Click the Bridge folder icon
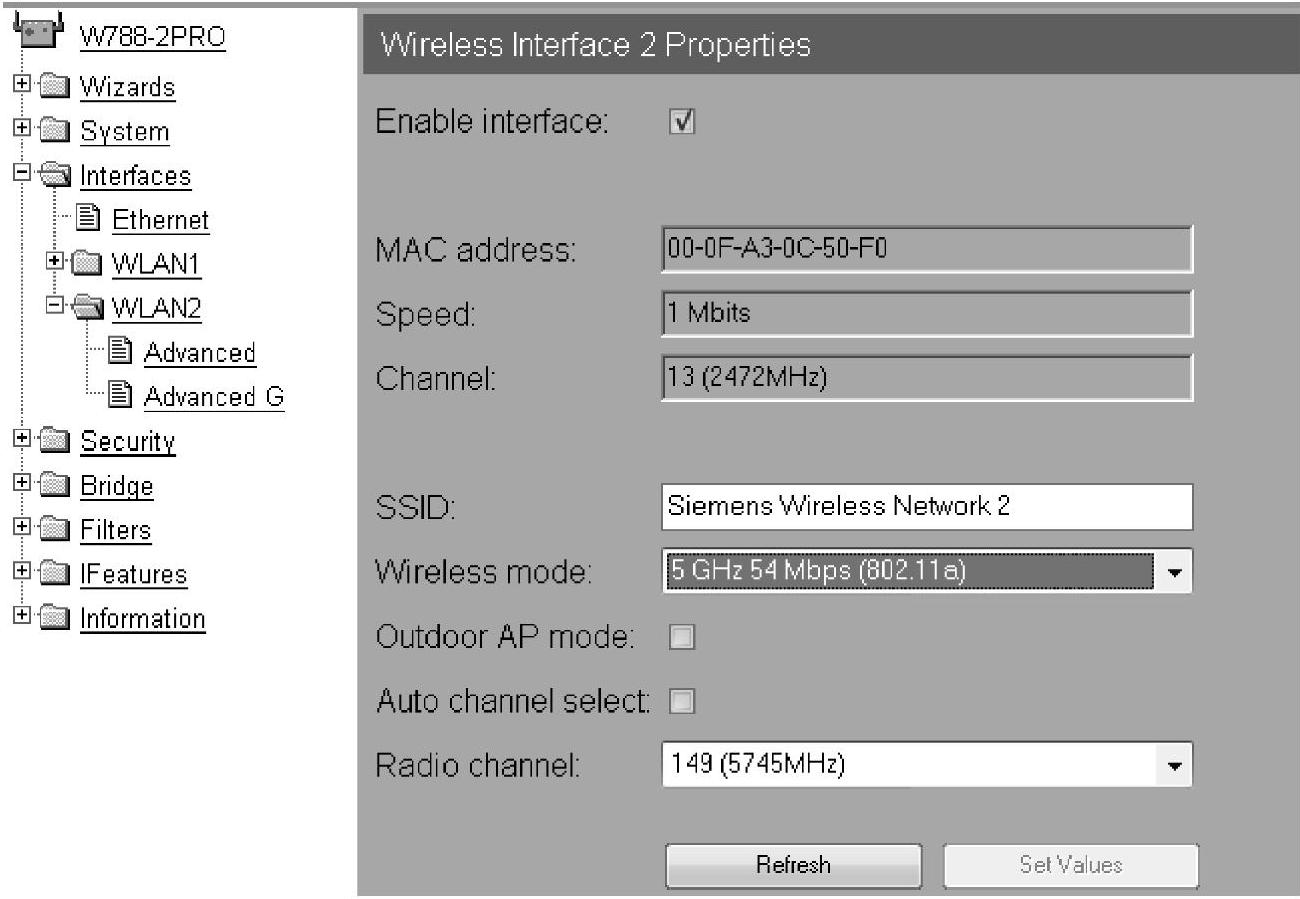 pyautogui.click(x=54, y=486)
